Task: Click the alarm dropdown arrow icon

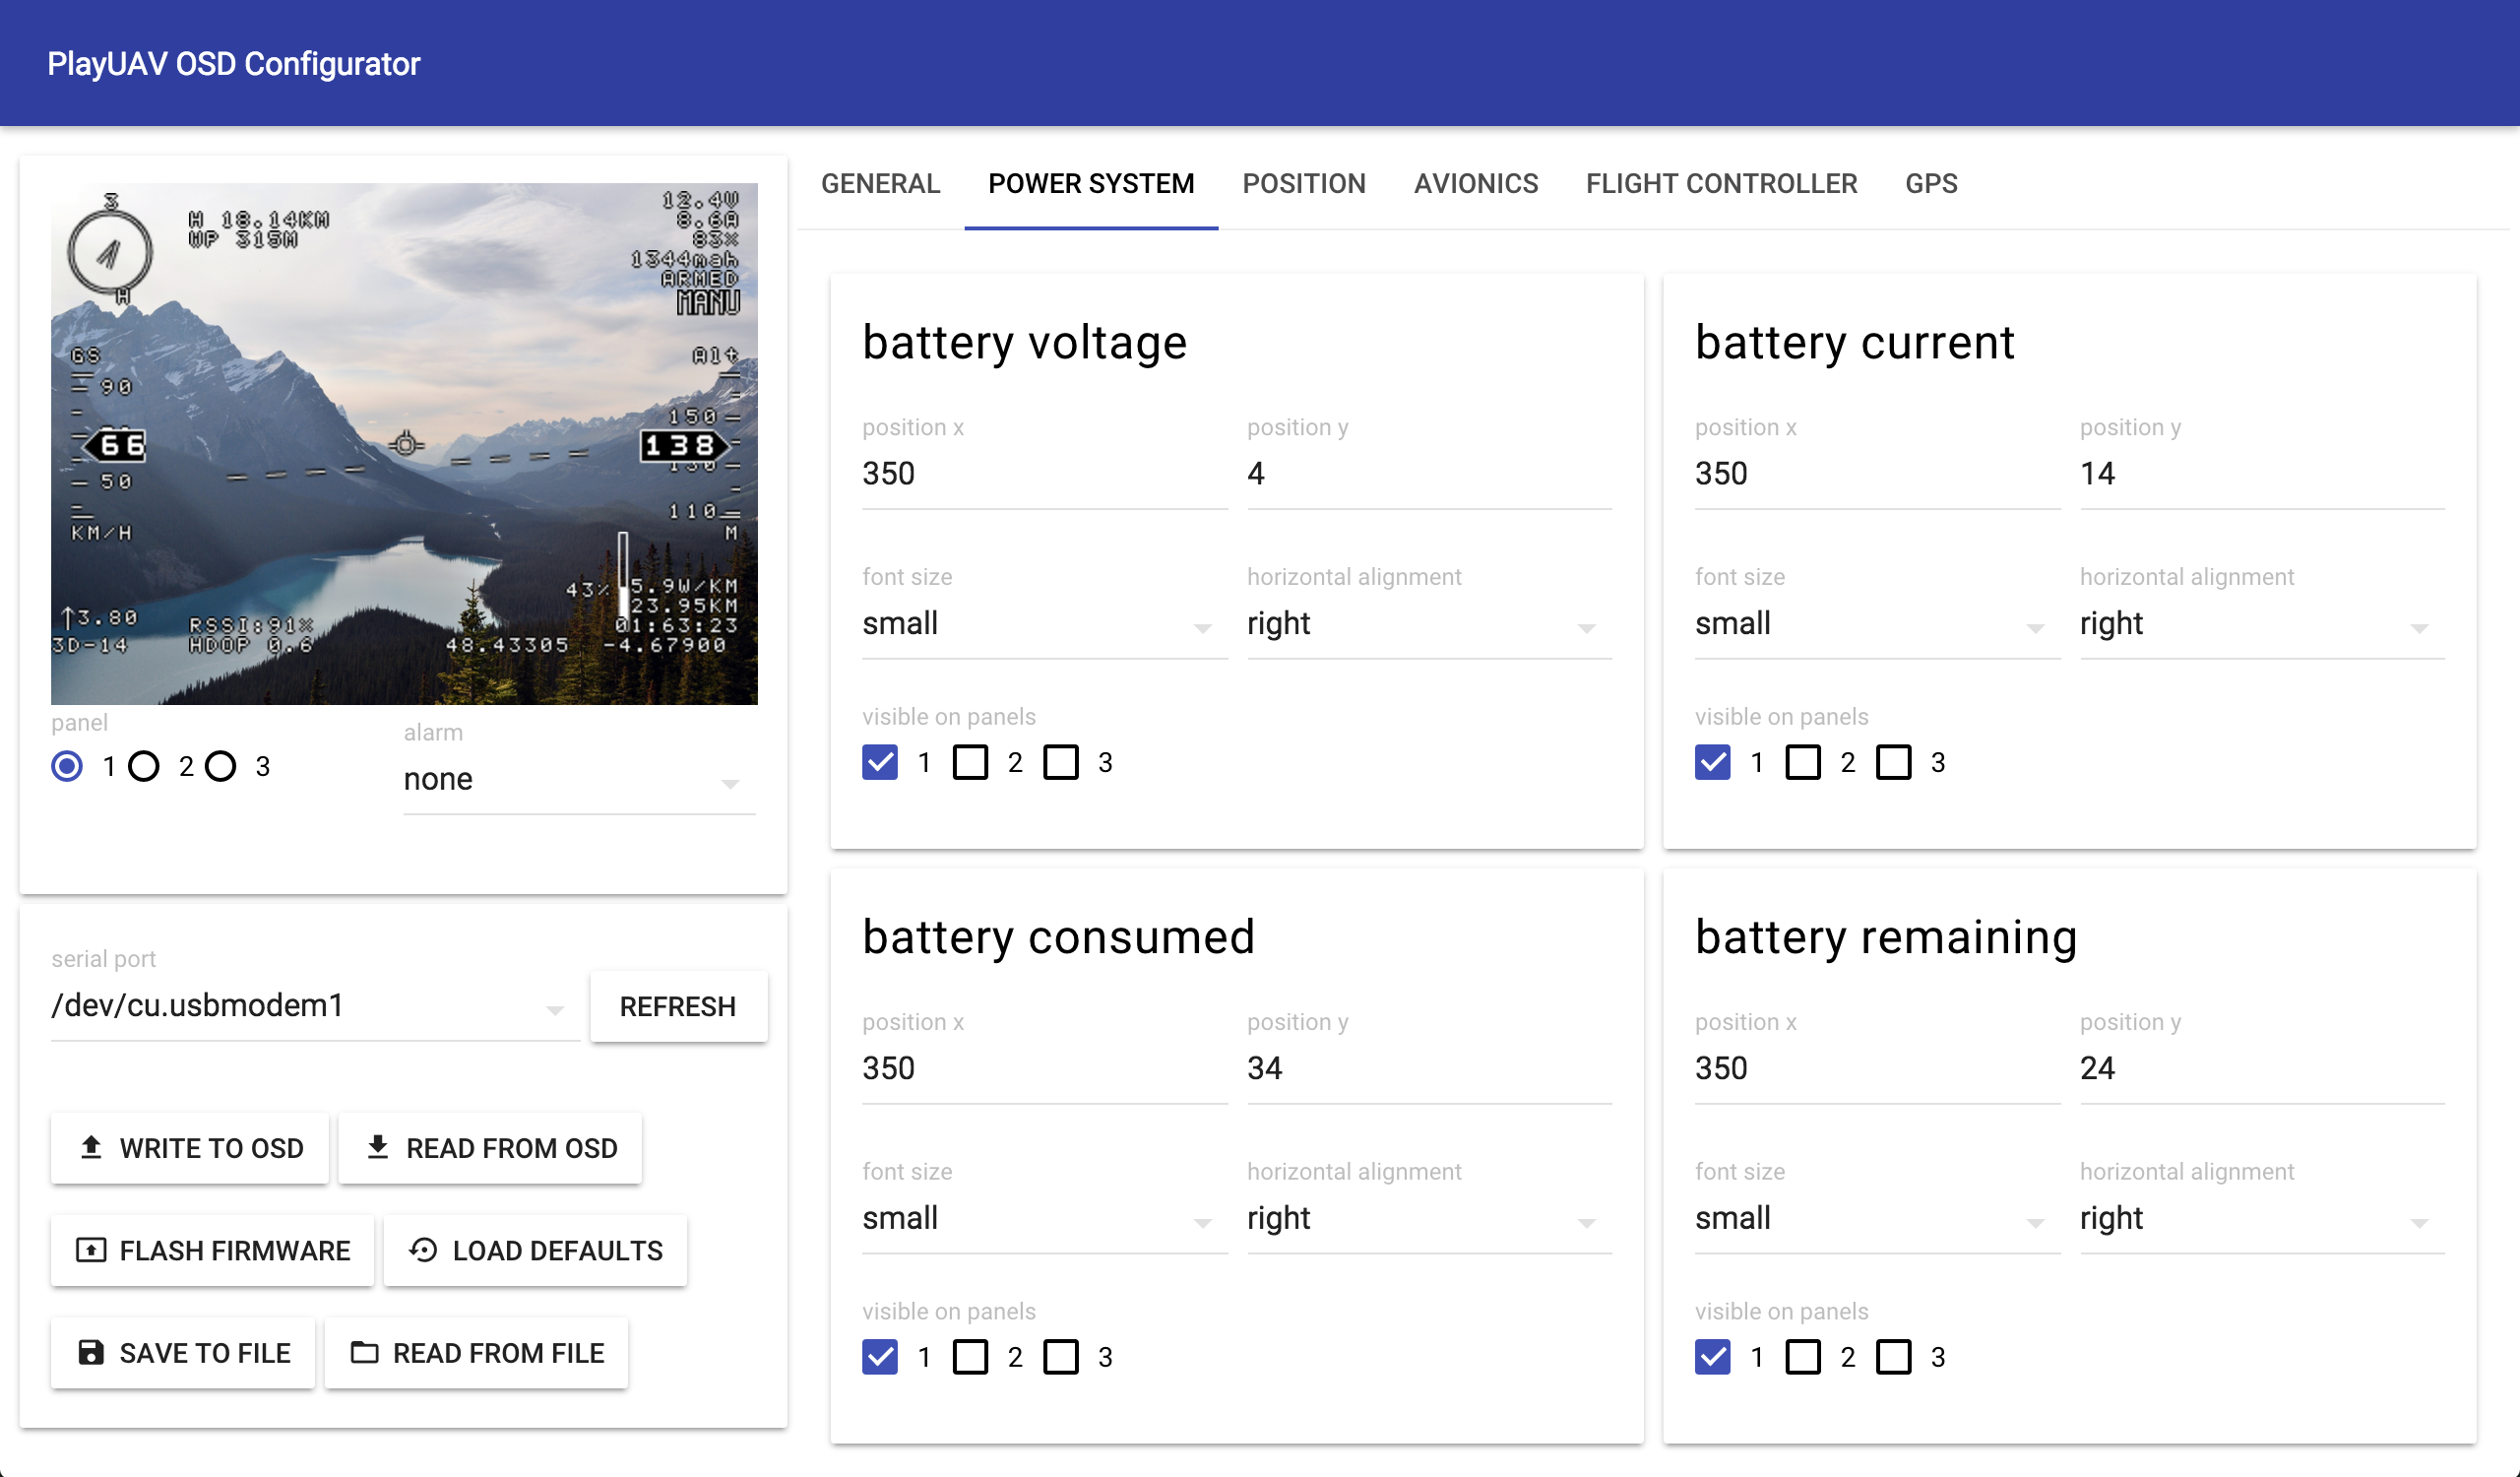Action: click(x=730, y=784)
